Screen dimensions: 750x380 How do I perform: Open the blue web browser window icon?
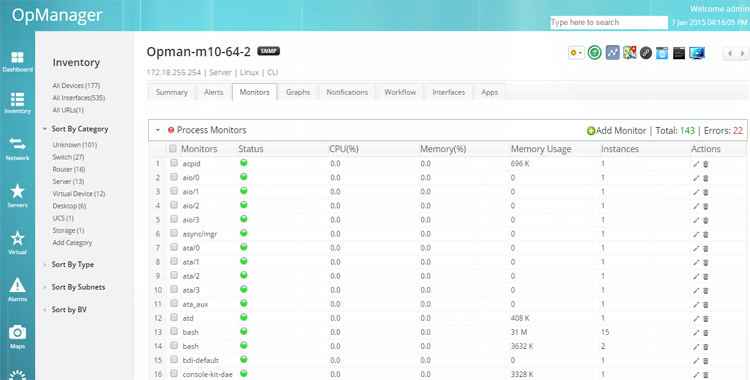[x=662, y=53]
